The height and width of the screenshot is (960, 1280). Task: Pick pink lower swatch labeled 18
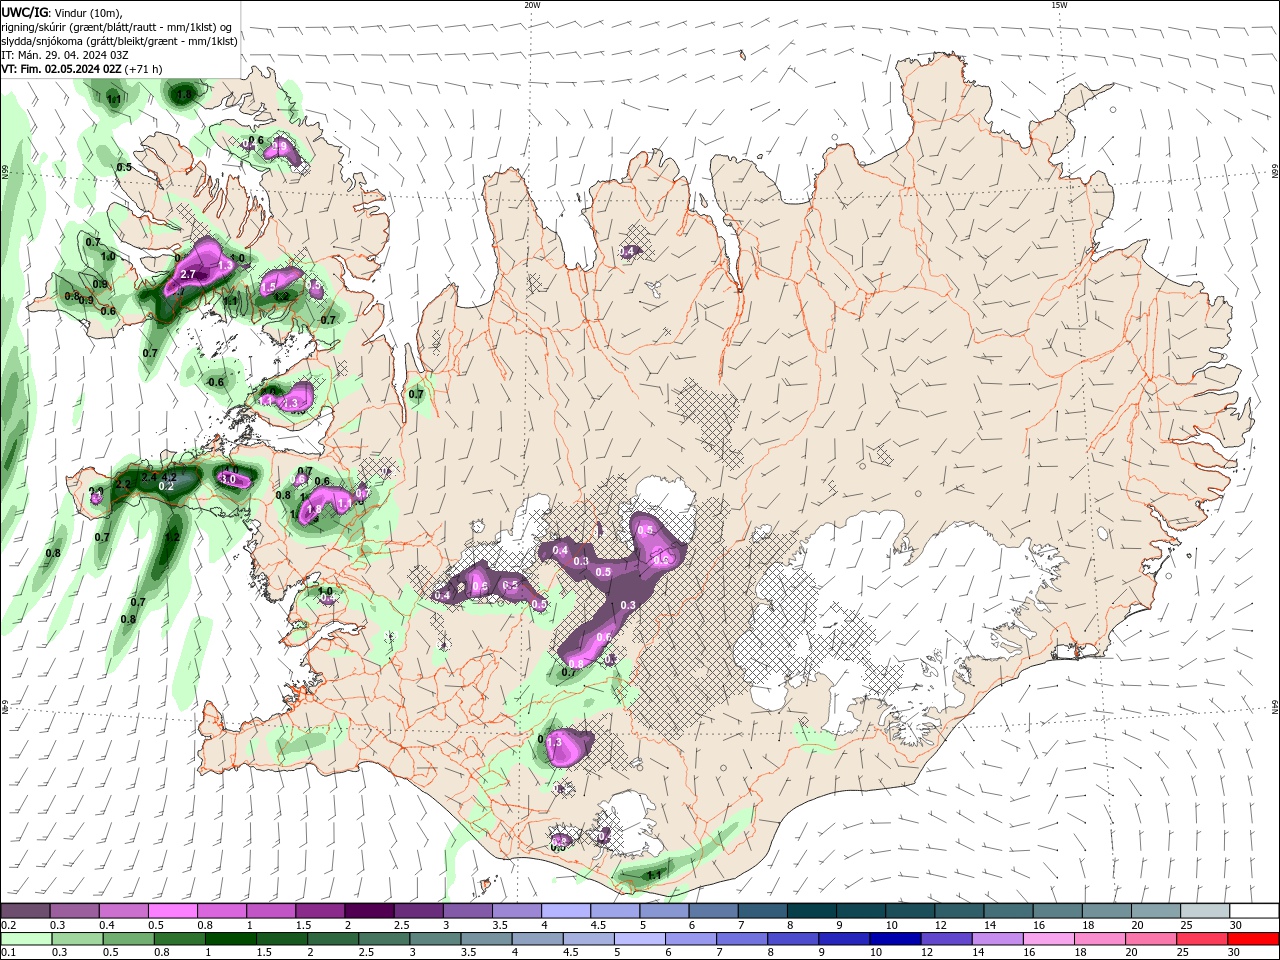coord(1100,939)
